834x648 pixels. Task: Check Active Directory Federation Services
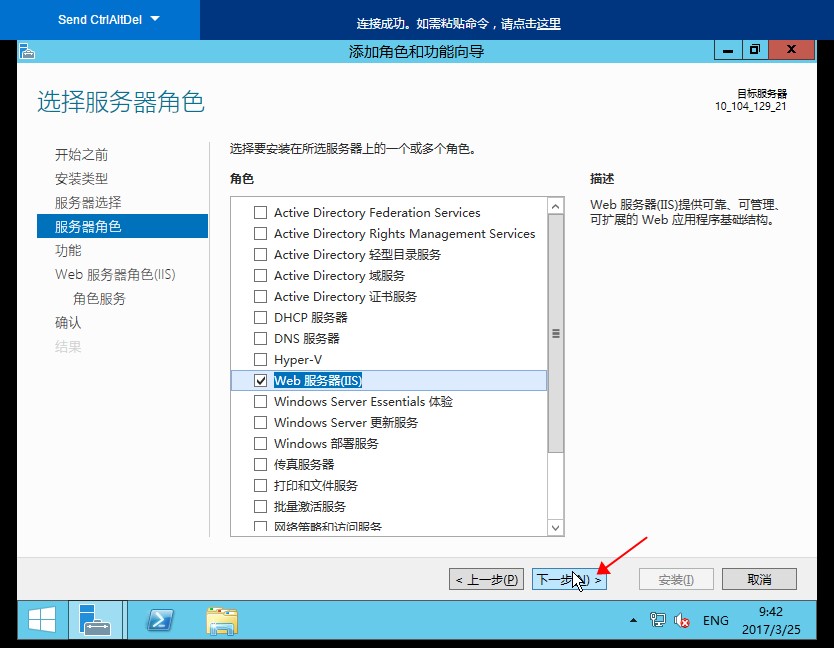pos(261,213)
